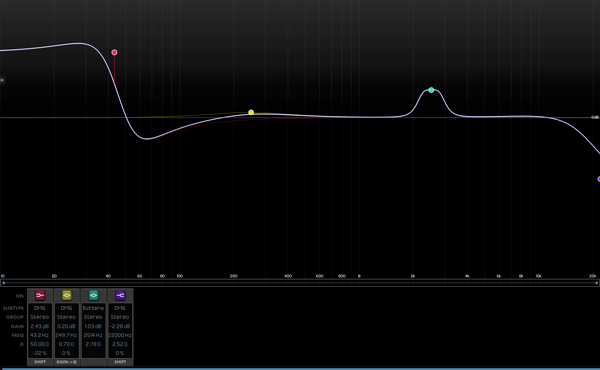Open the Butterworth subtype dropdown of teal band
The height and width of the screenshot is (370, 600).
point(93,308)
